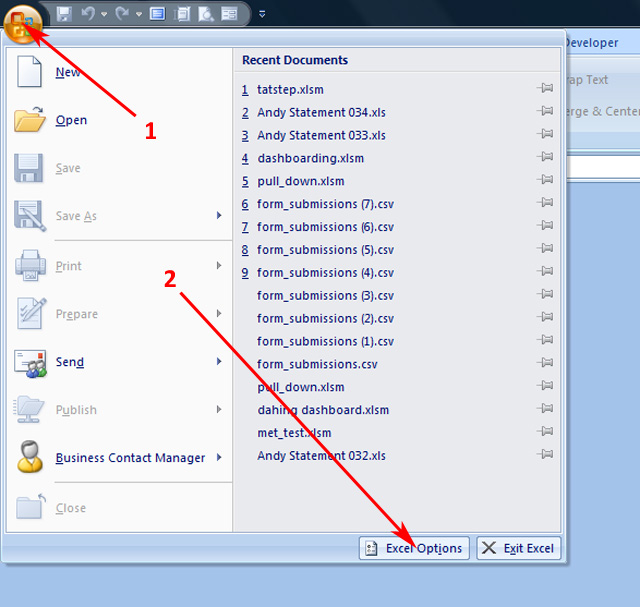Click the New blank document icon

point(29,72)
